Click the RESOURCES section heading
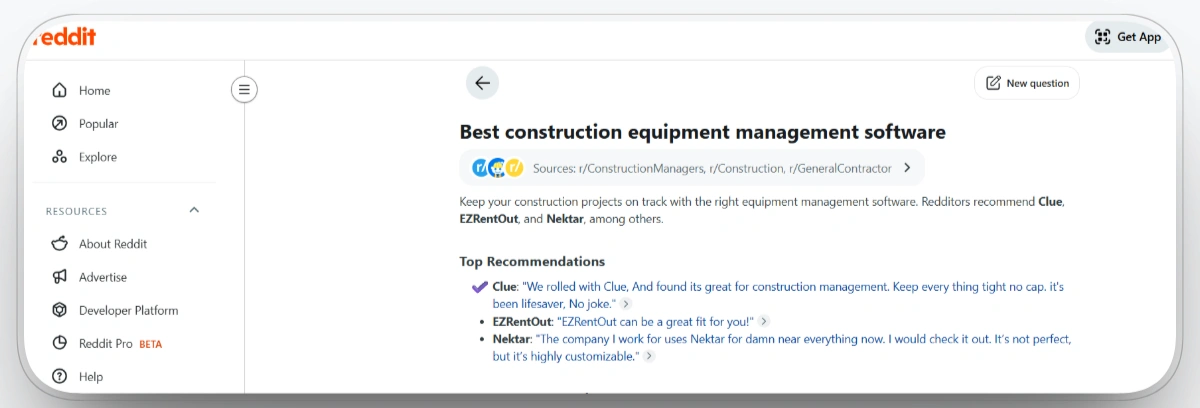 [x=76, y=211]
